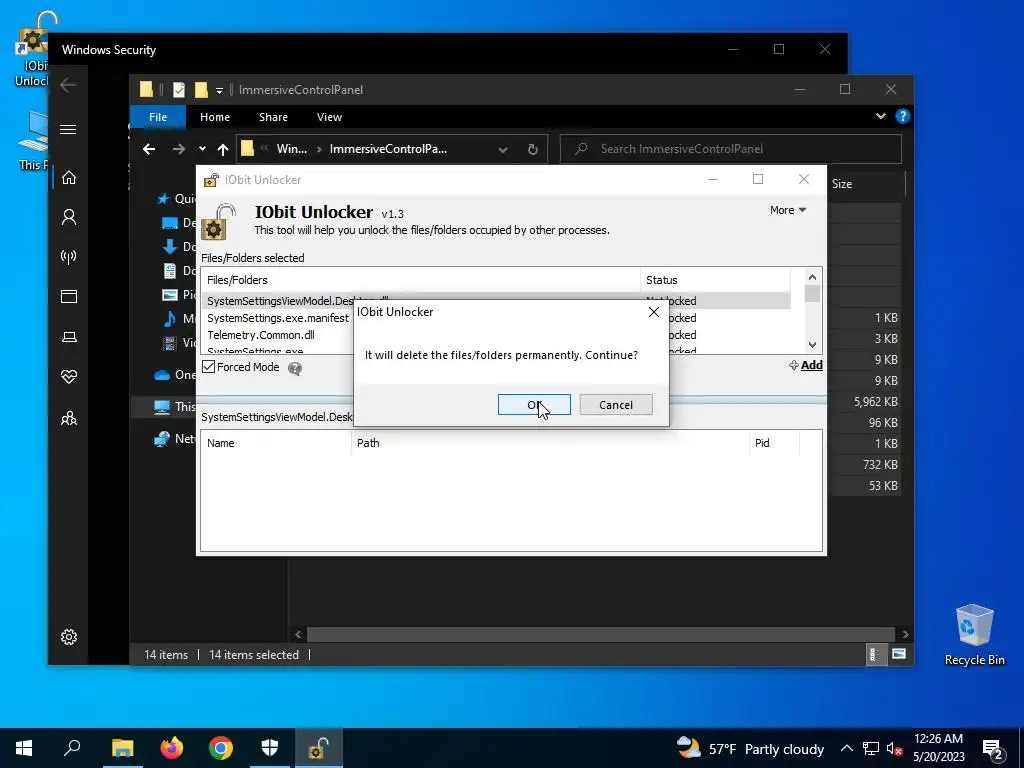Click the Windows Security back arrow

click(68, 85)
